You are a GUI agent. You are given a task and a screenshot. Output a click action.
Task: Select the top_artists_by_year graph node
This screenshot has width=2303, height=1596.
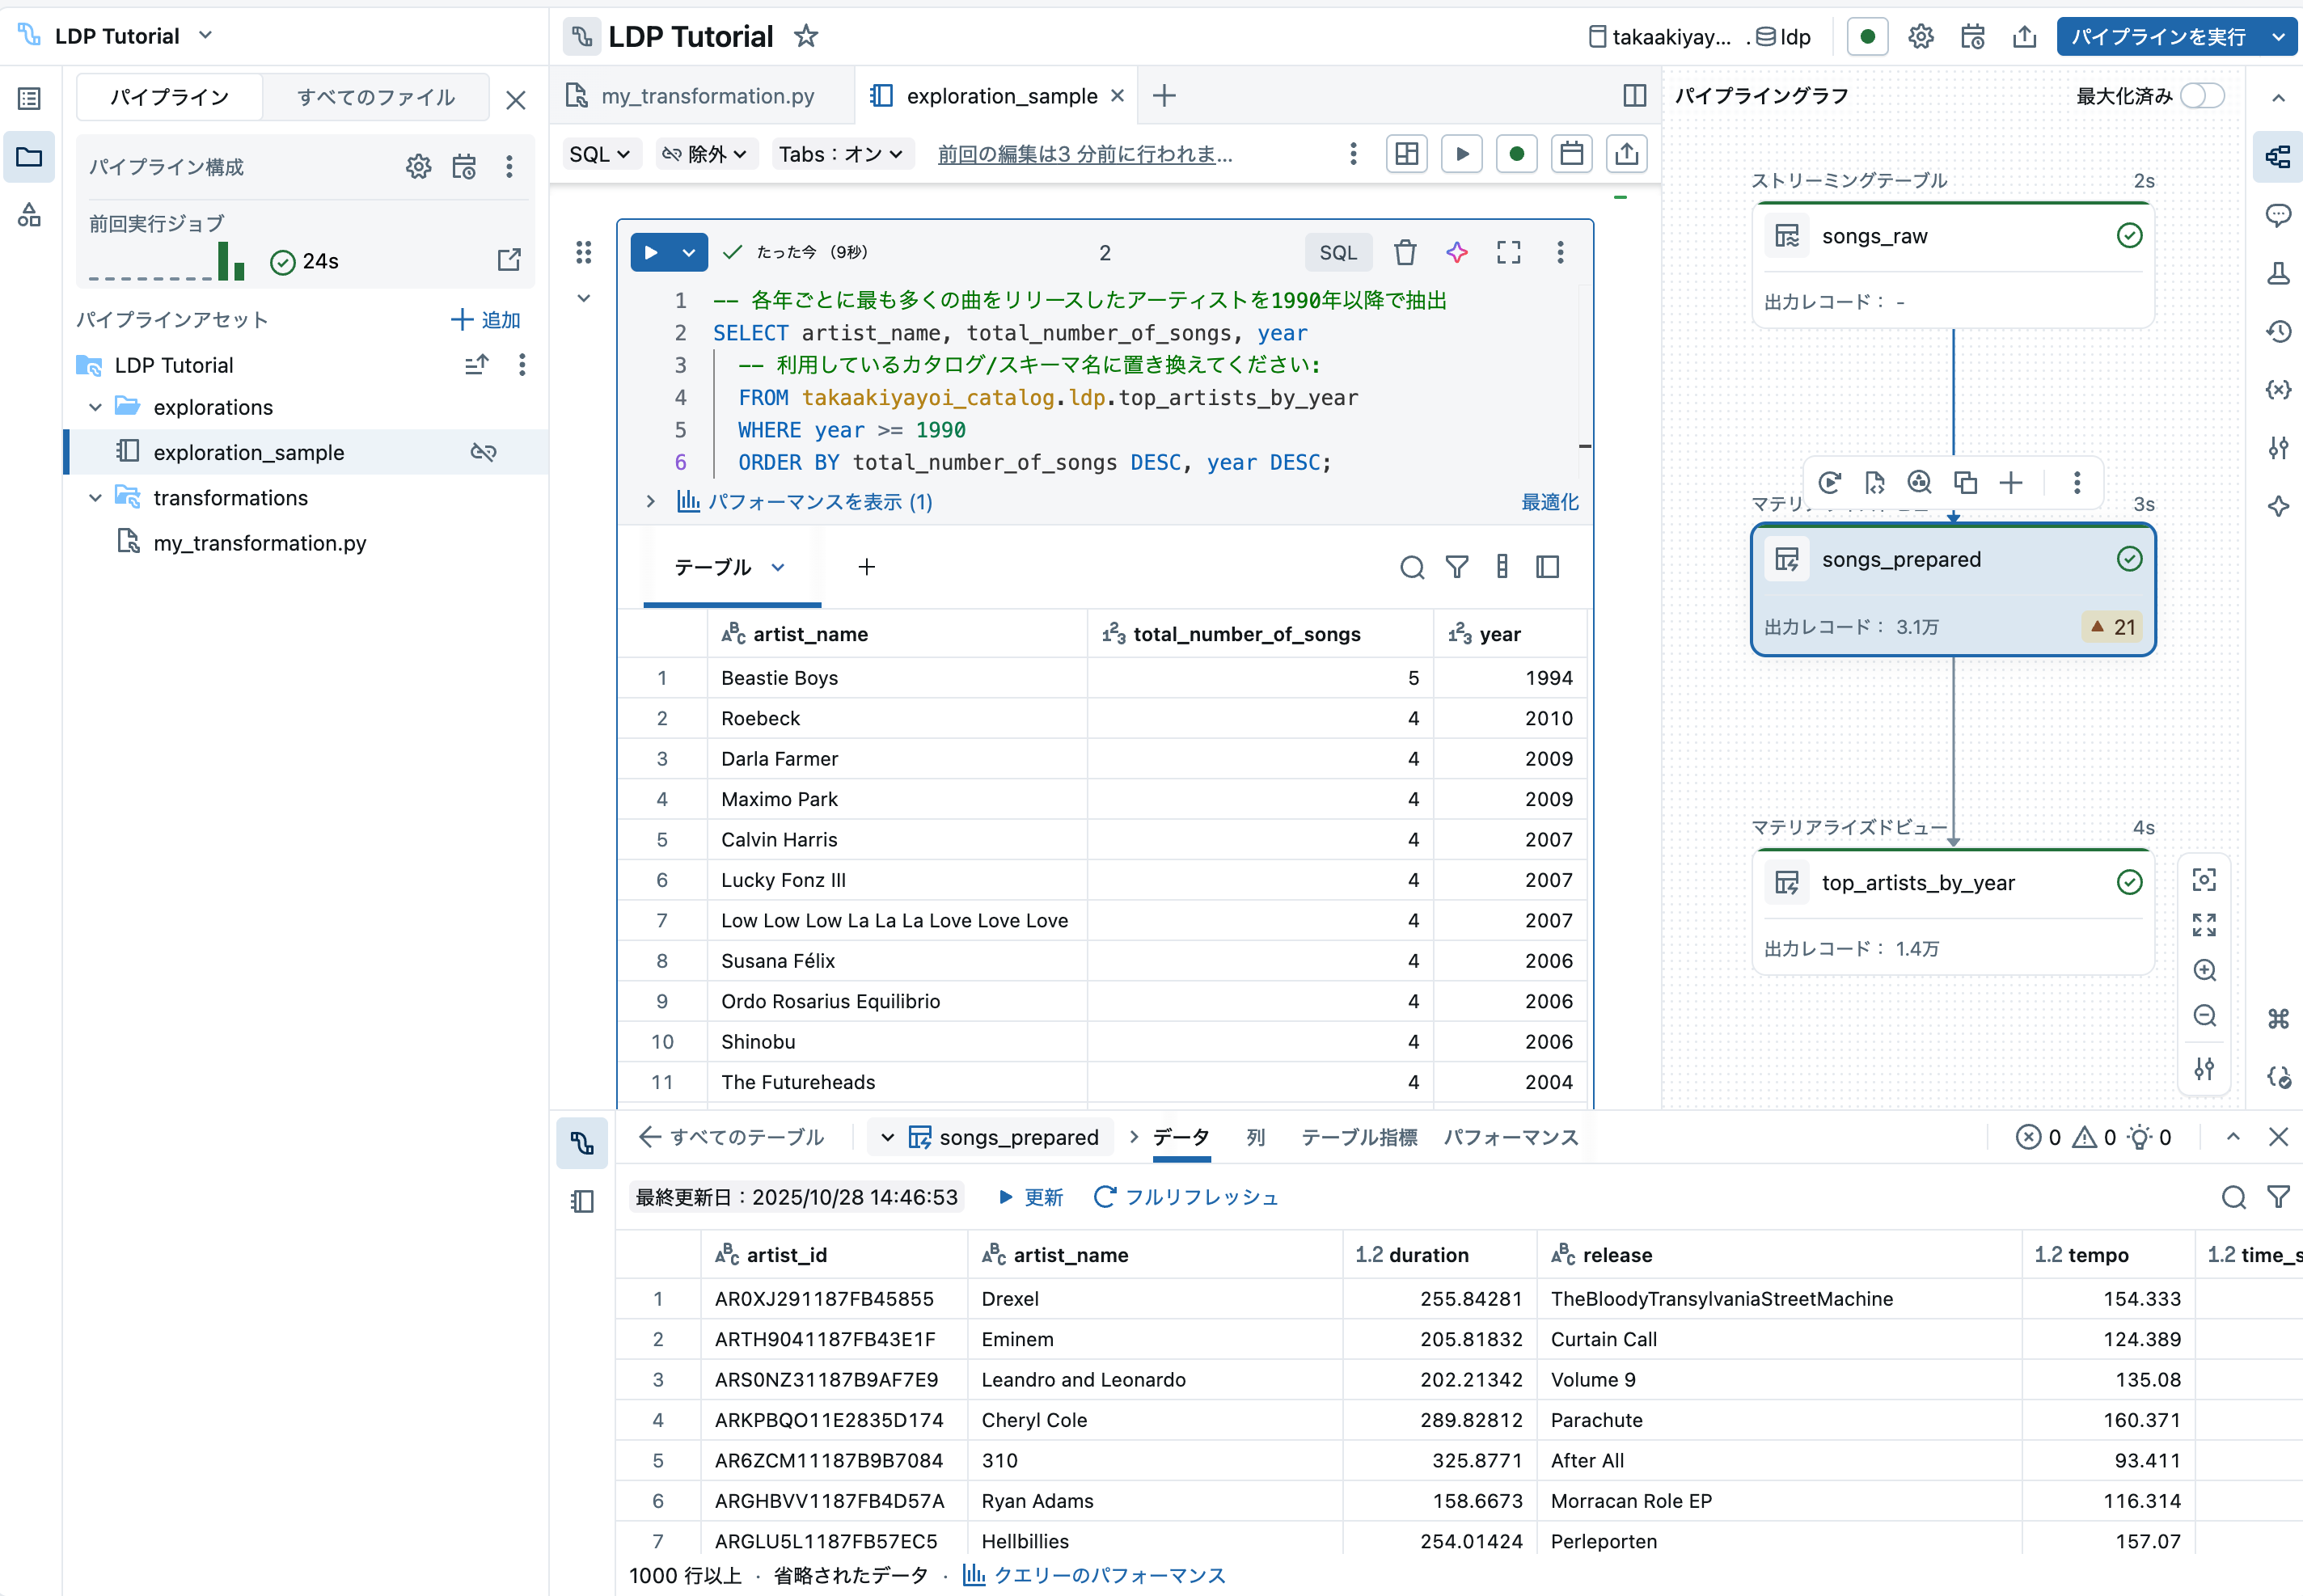click(x=1917, y=883)
